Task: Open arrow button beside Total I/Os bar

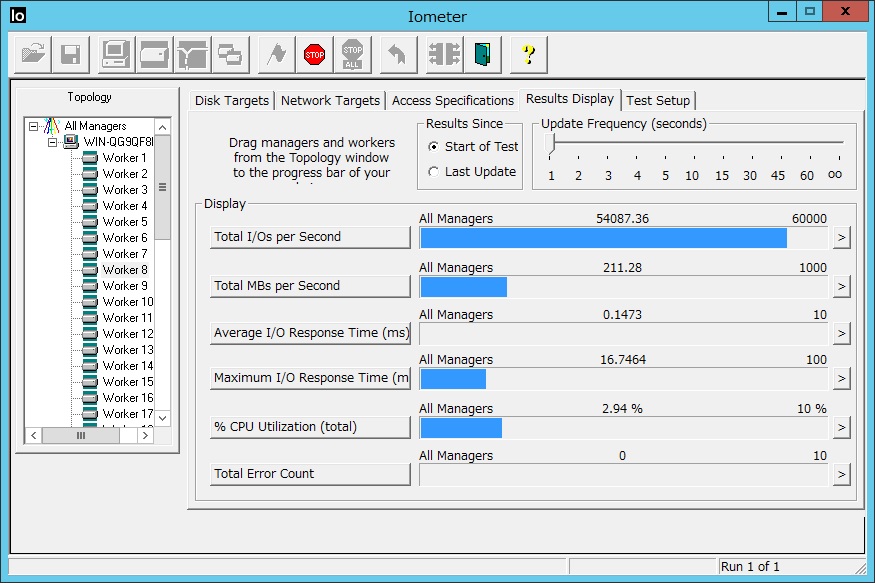Action: pos(841,237)
